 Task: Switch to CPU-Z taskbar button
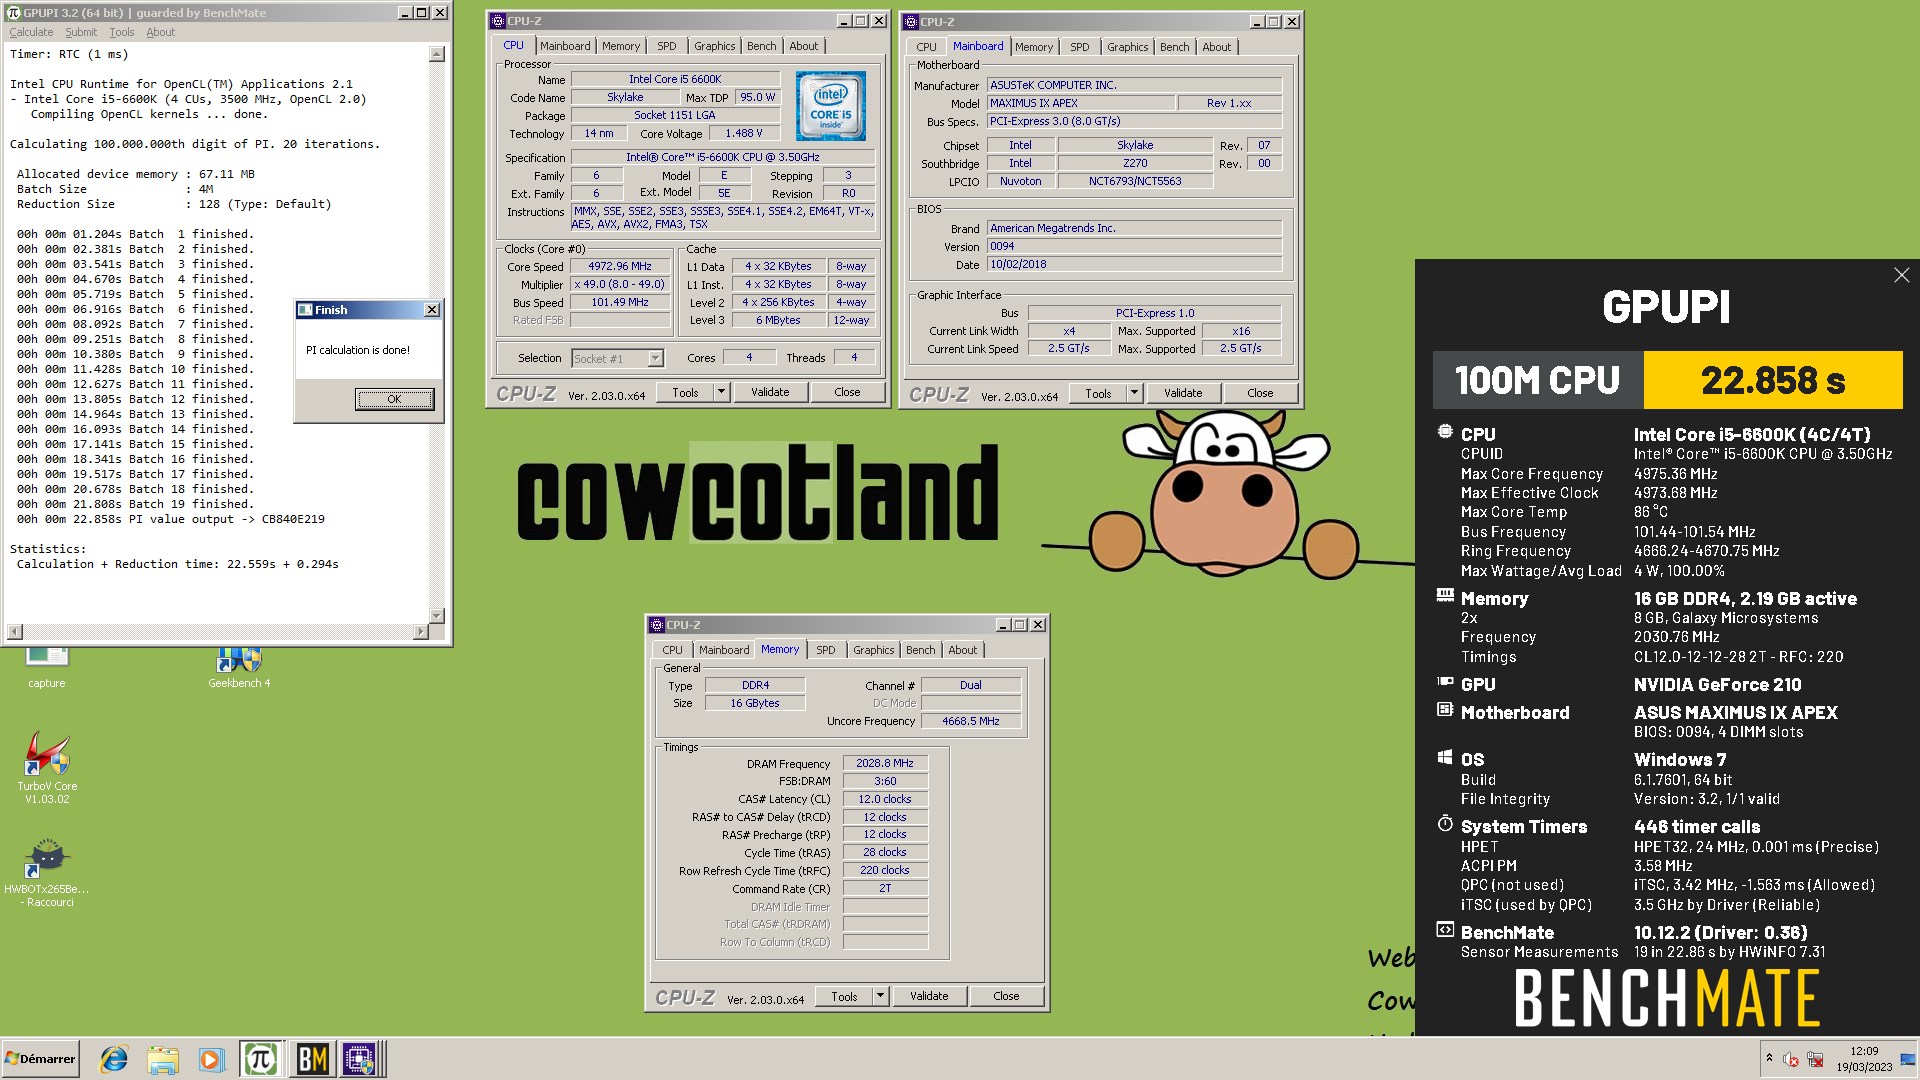(x=359, y=1059)
